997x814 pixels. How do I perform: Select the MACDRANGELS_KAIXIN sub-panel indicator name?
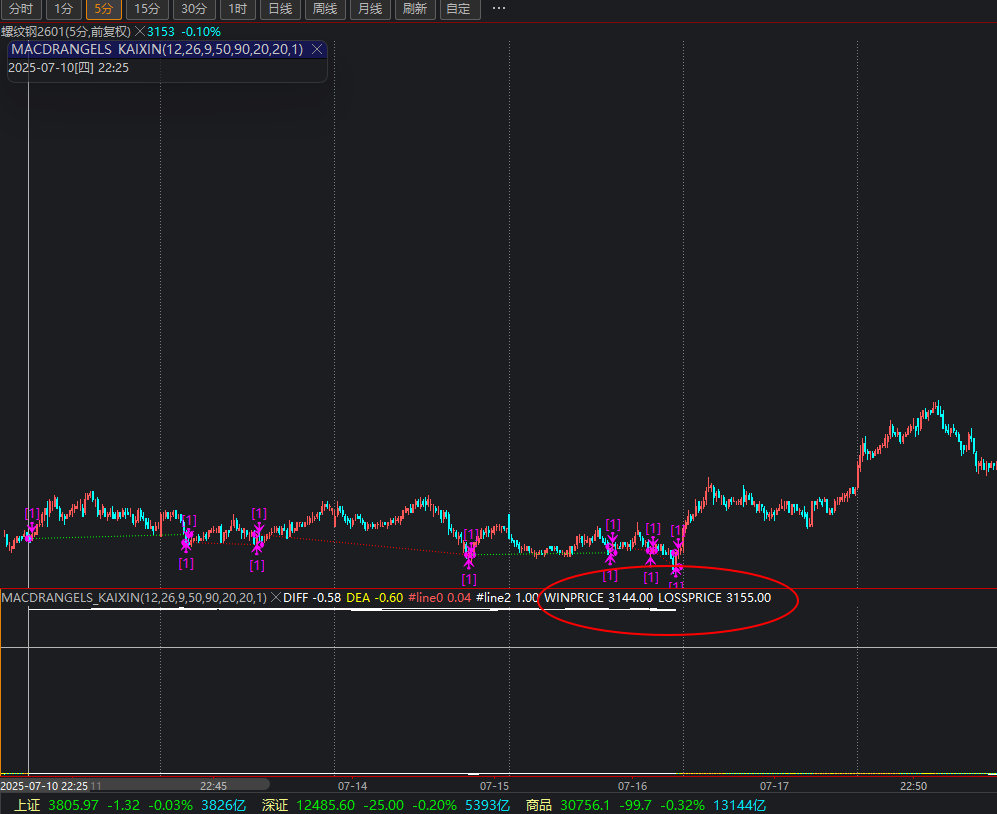coord(134,598)
